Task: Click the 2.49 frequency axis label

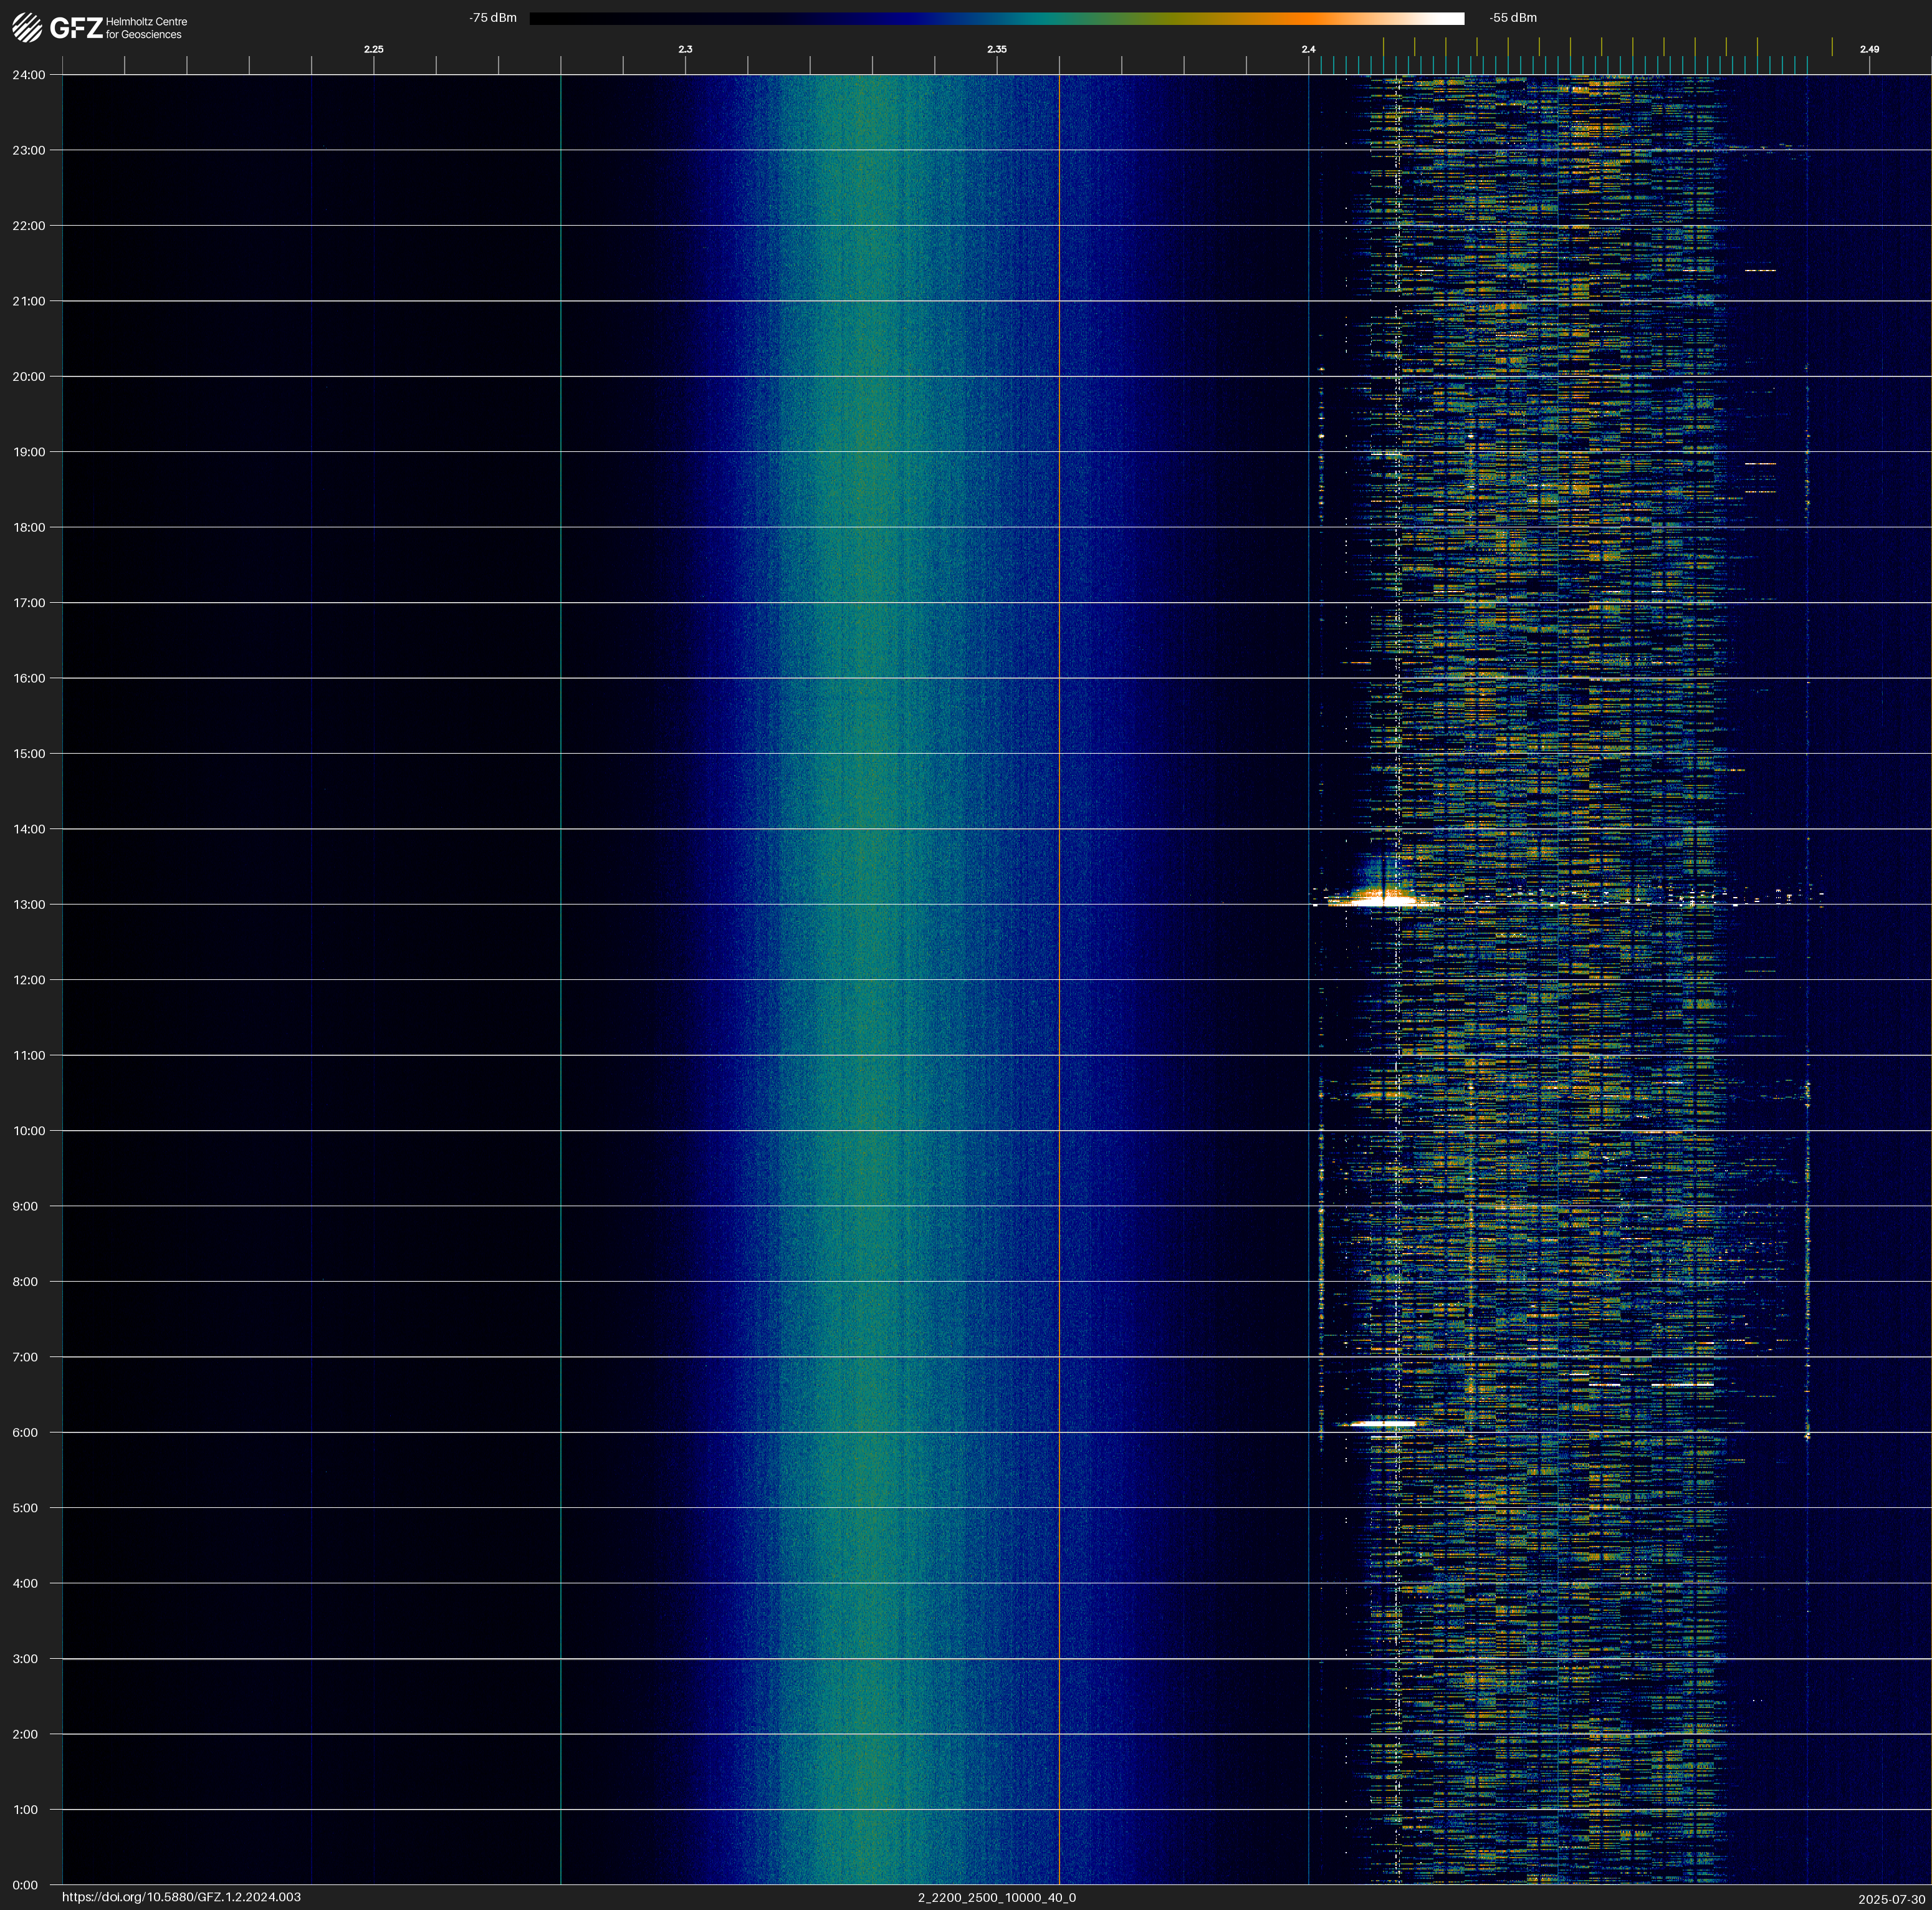Action: (1868, 49)
